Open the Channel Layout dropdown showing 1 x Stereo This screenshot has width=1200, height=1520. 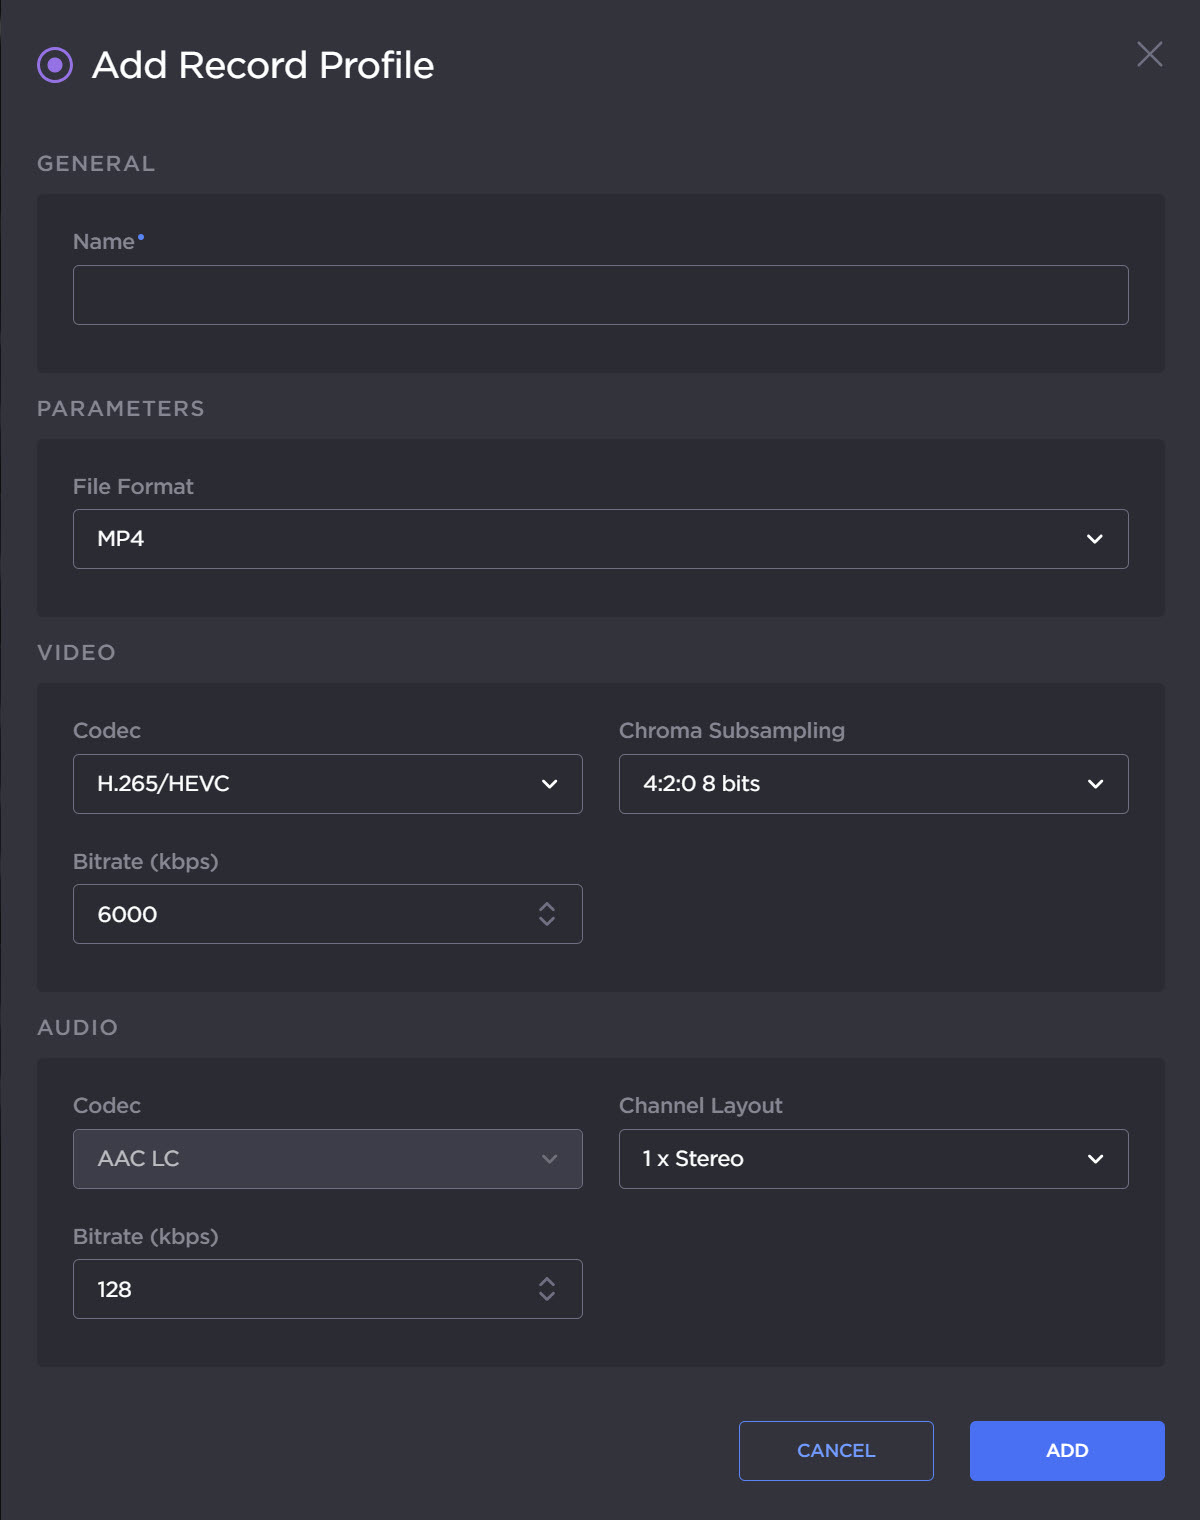(873, 1159)
